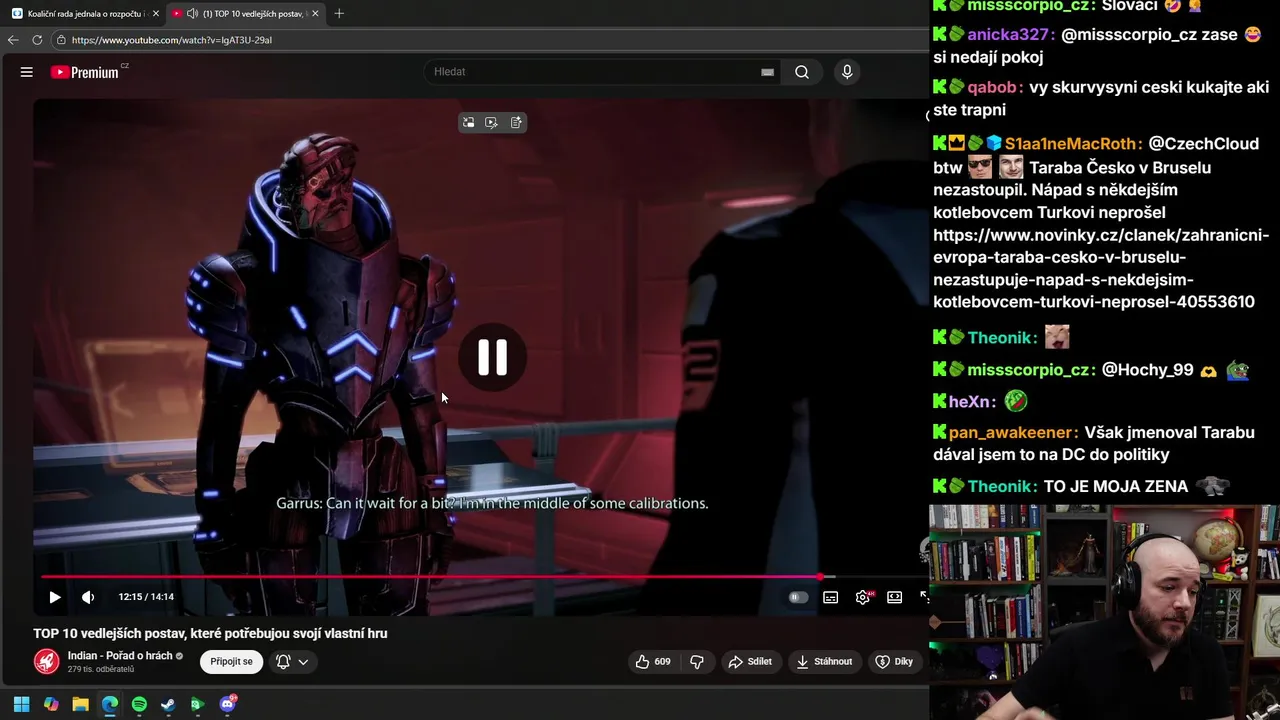1280x720 pixels.
Task: Click the search magnifier button
Action: [802, 72]
